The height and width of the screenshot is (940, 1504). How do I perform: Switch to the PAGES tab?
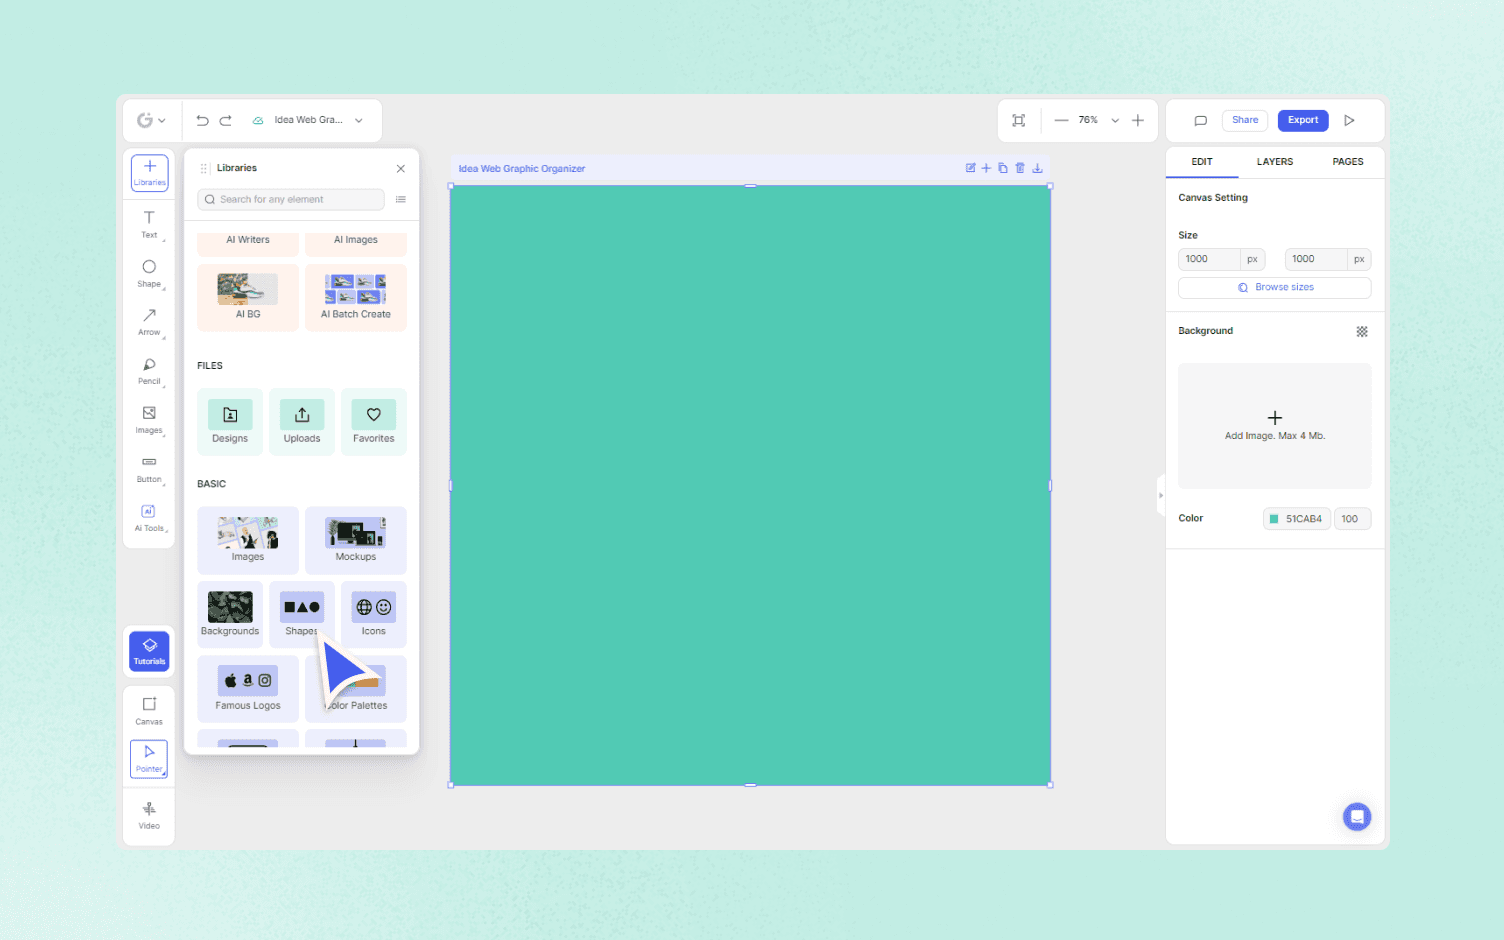coord(1347,162)
